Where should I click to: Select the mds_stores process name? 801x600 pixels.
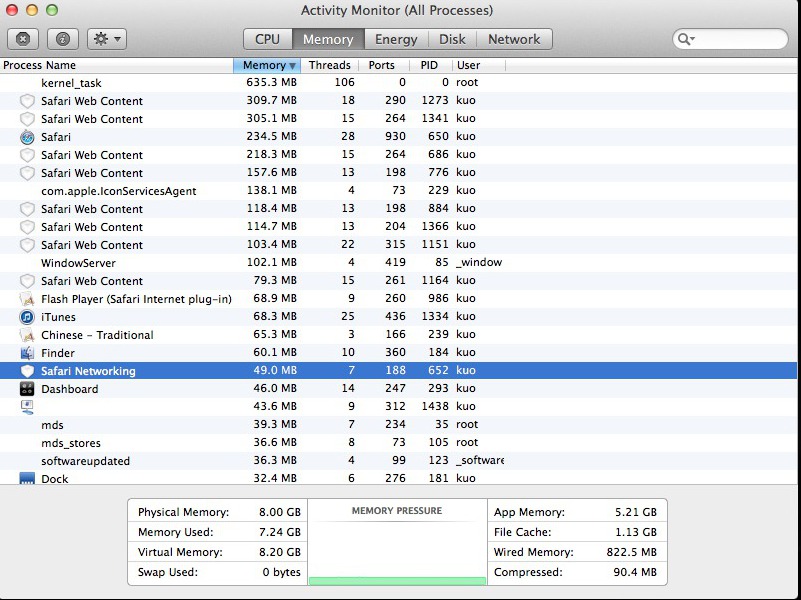click(71, 443)
